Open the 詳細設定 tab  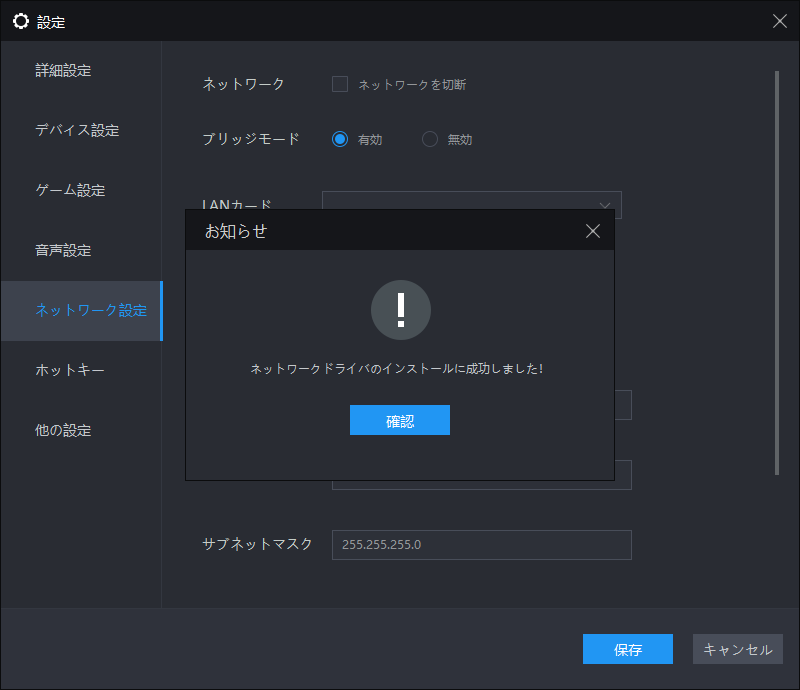click(x=63, y=71)
